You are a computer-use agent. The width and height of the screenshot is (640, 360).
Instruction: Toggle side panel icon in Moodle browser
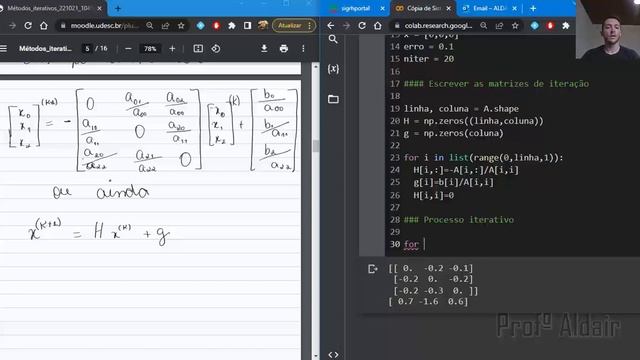pyautogui.click(x=247, y=26)
